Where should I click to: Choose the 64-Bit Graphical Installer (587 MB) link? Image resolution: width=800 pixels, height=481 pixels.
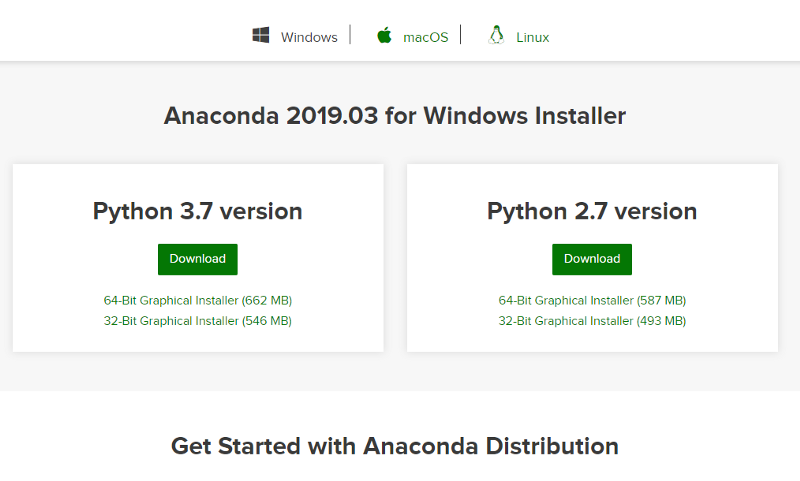592,300
